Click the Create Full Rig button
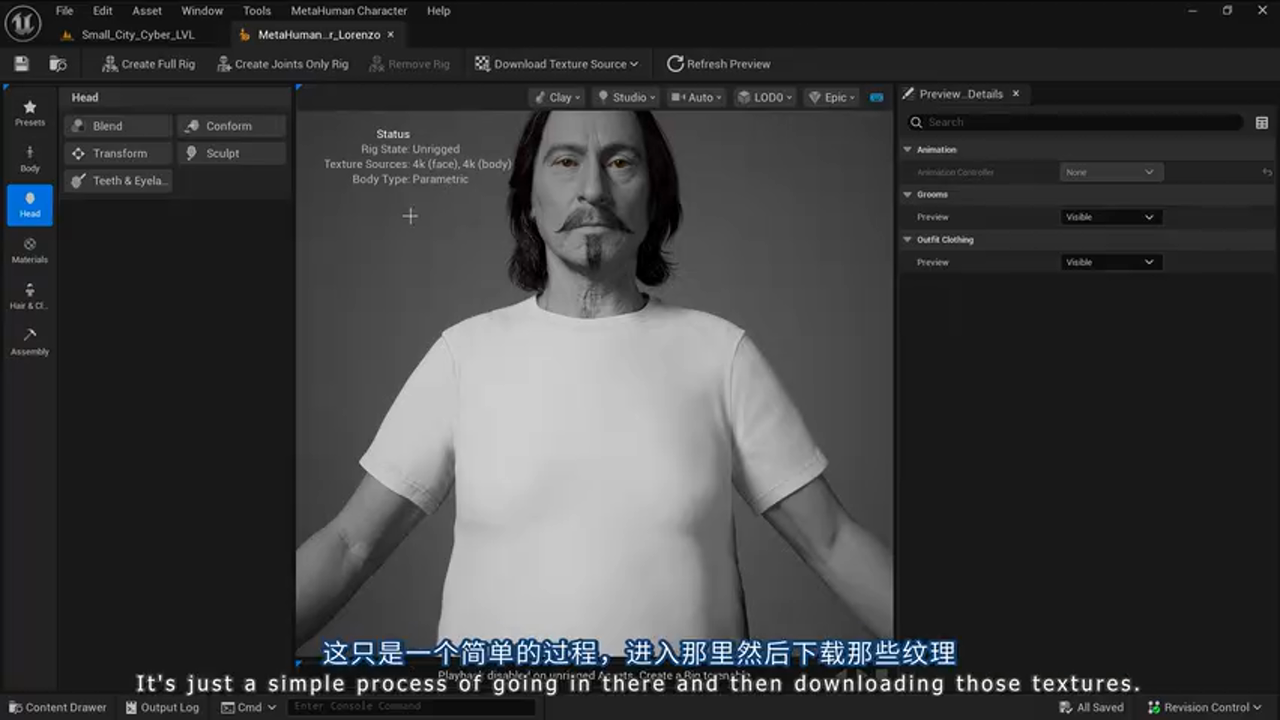Screen dimensions: 1280x720 (x=147, y=63)
